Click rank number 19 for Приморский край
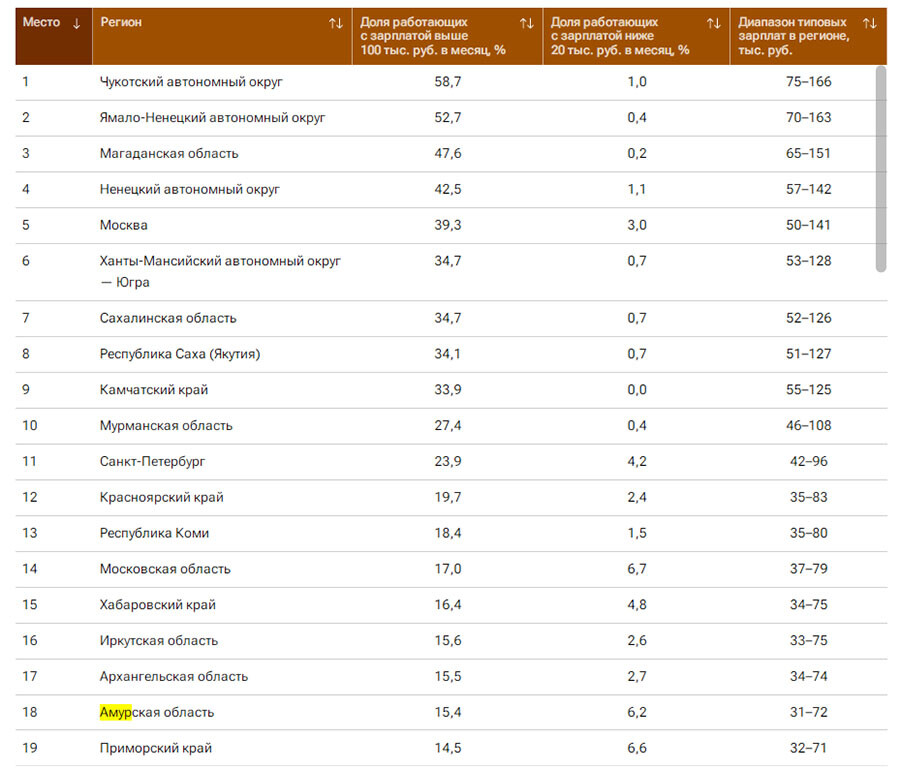 (30, 748)
